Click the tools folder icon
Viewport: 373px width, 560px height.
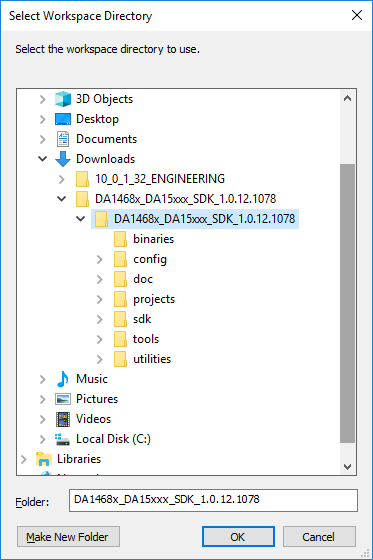[120, 339]
